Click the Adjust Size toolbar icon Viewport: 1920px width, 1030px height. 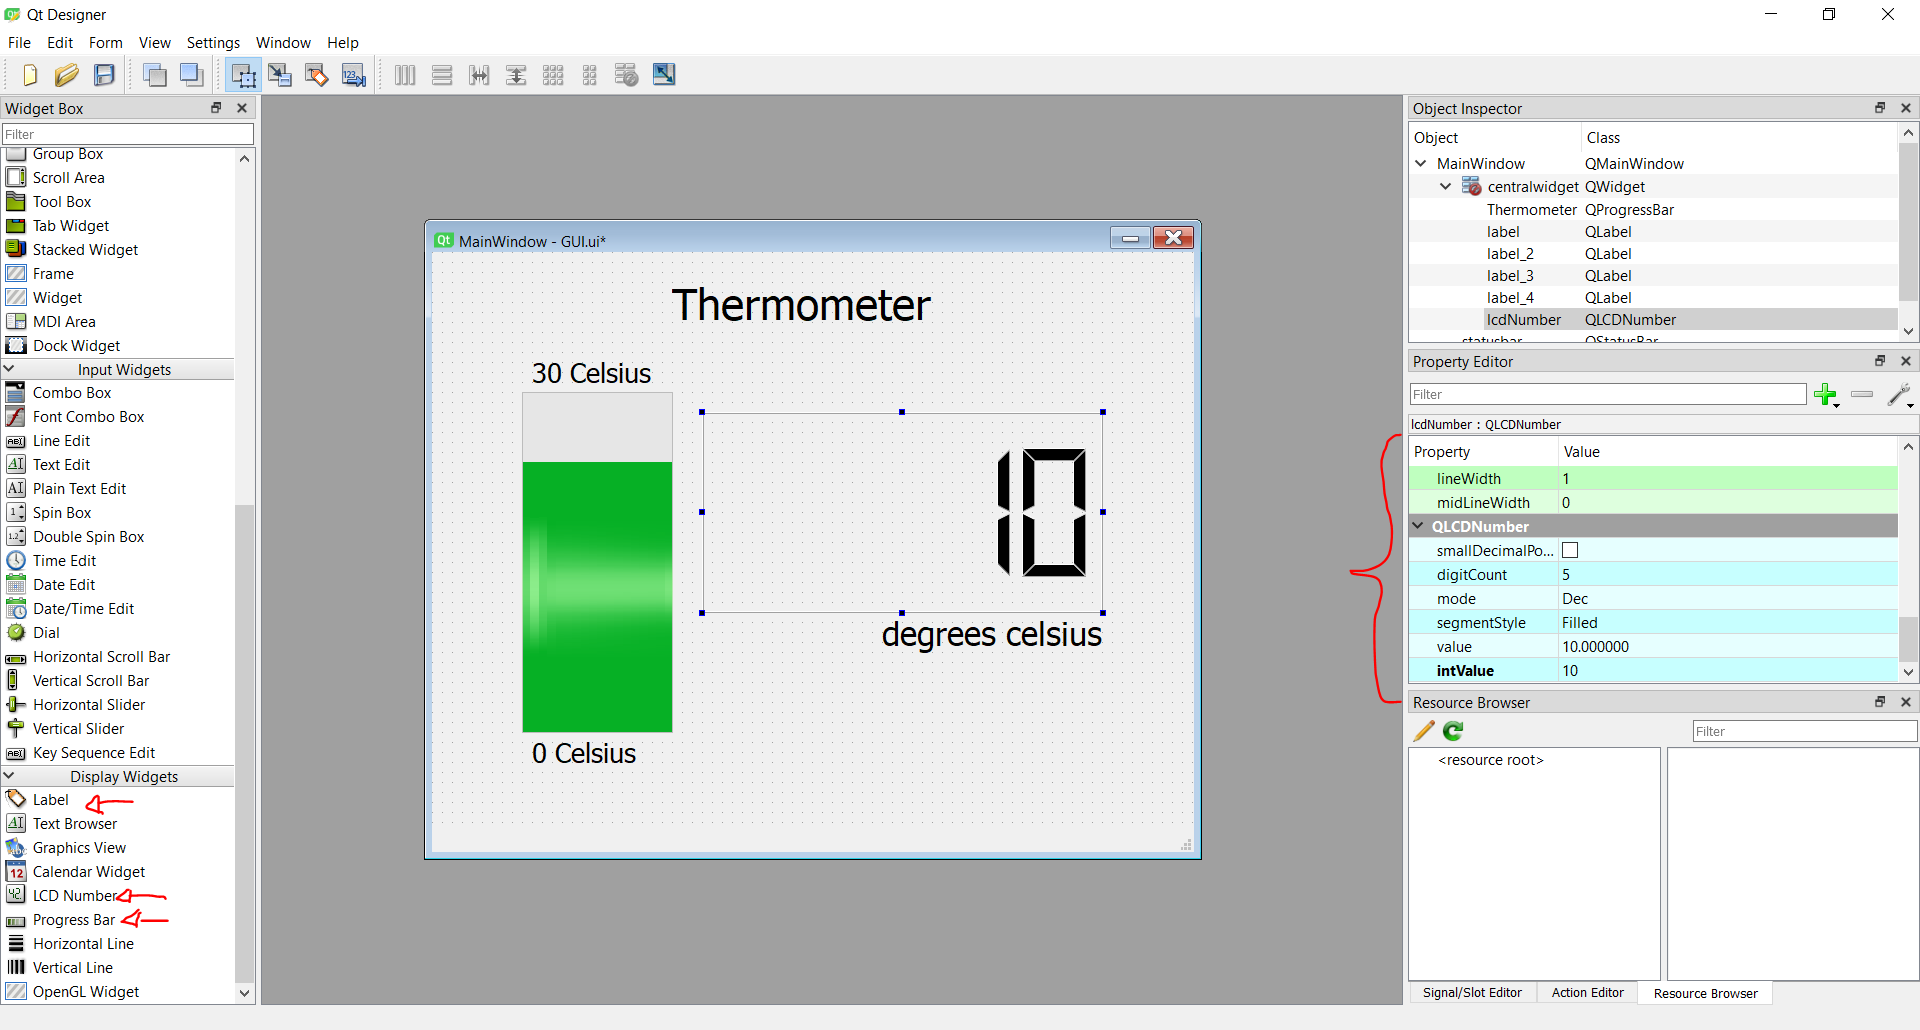click(664, 75)
